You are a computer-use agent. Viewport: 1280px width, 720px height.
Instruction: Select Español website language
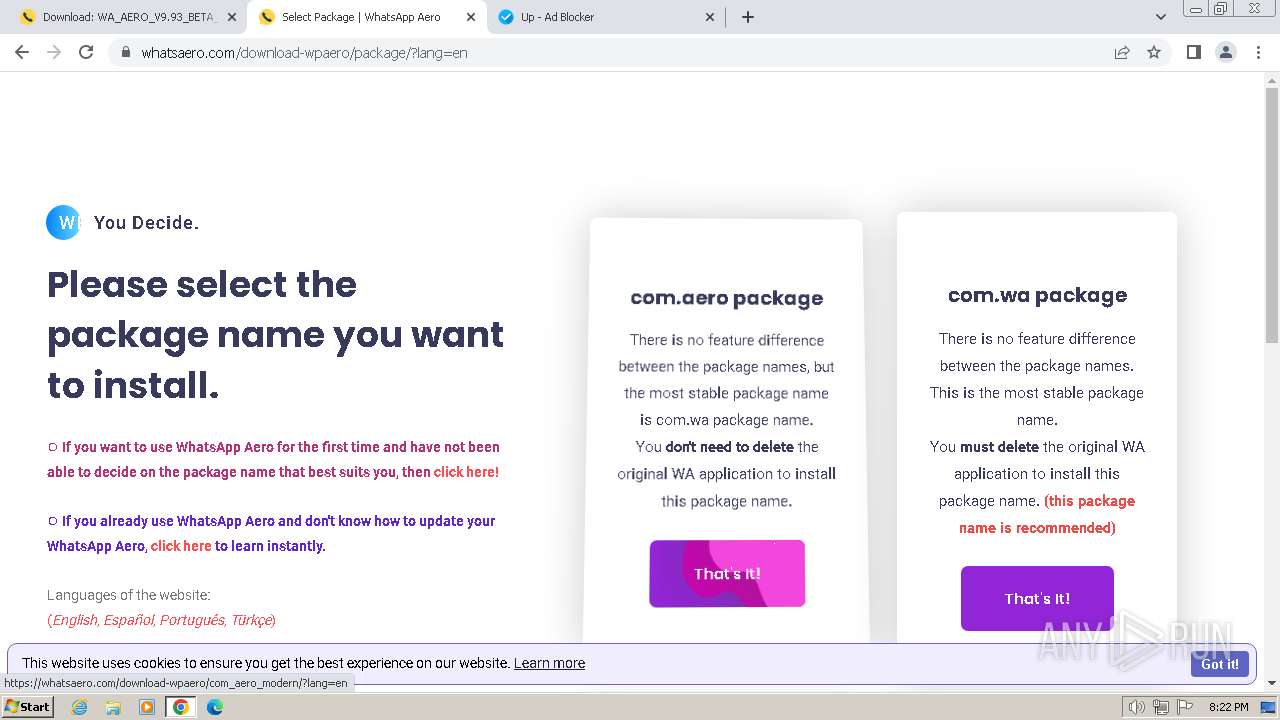[x=129, y=620]
